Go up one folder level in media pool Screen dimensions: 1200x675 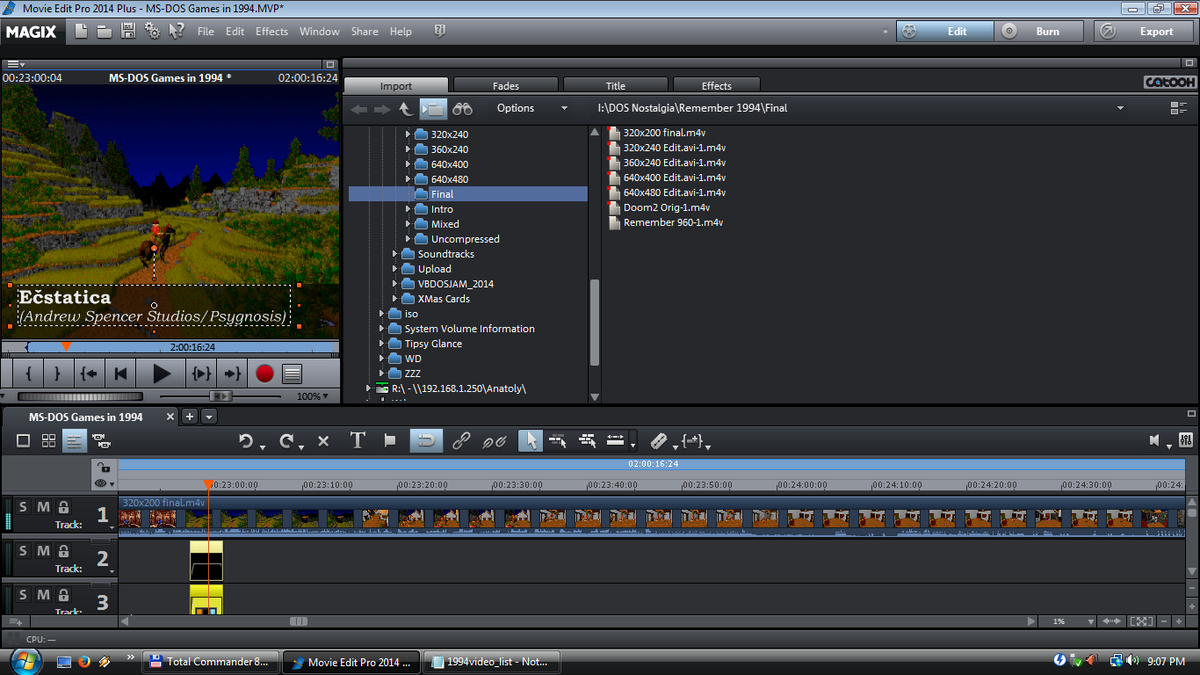click(405, 108)
